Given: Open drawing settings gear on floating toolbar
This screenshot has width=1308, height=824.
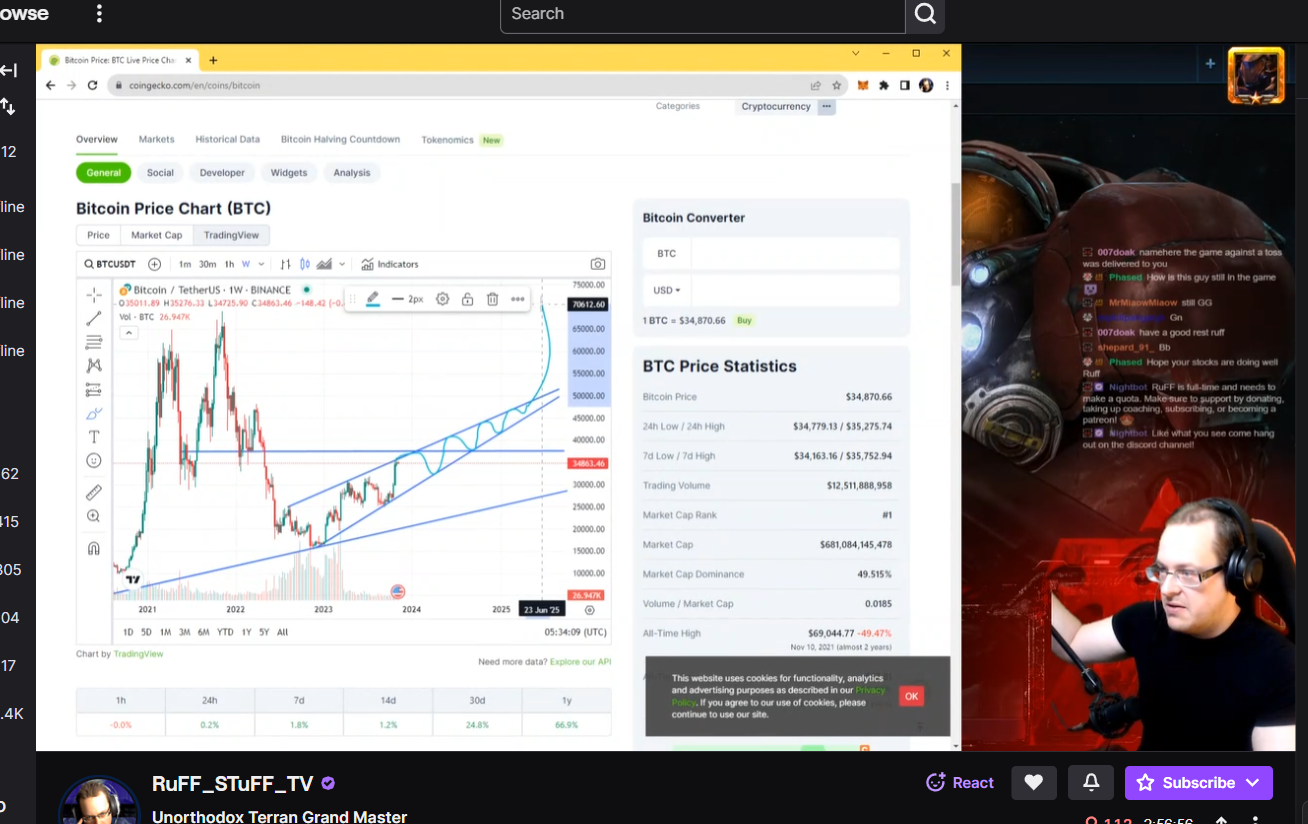Looking at the screenshot, I should coord(442,299).
